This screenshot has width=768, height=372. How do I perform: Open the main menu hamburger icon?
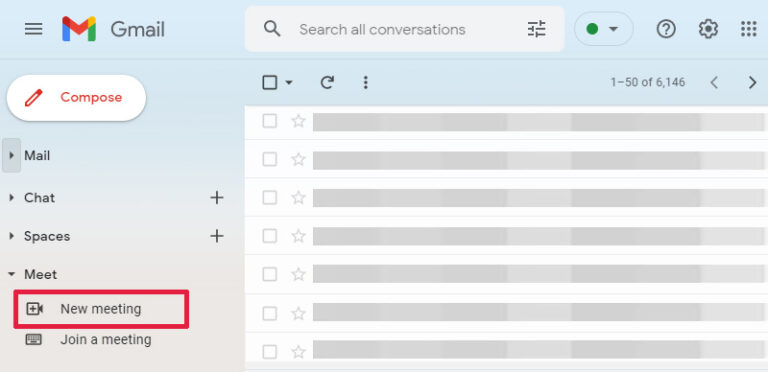33,29
